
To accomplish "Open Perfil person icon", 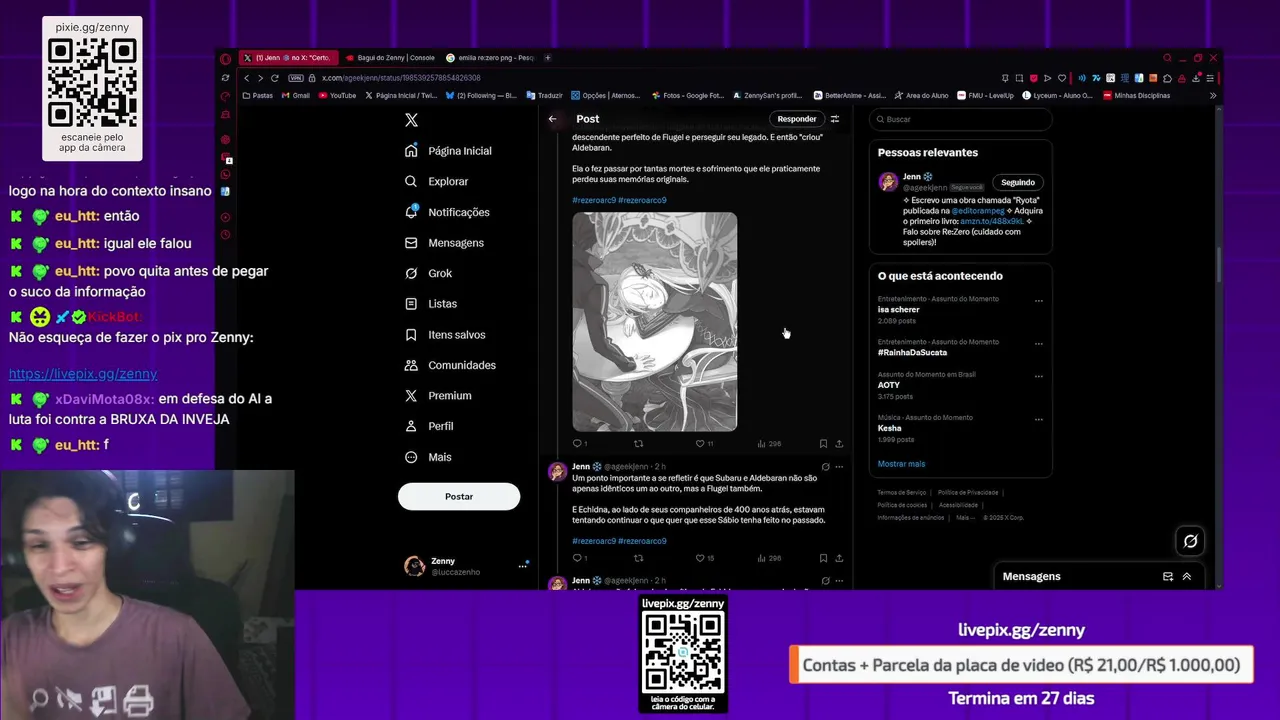I will click(x=411, y=426).
